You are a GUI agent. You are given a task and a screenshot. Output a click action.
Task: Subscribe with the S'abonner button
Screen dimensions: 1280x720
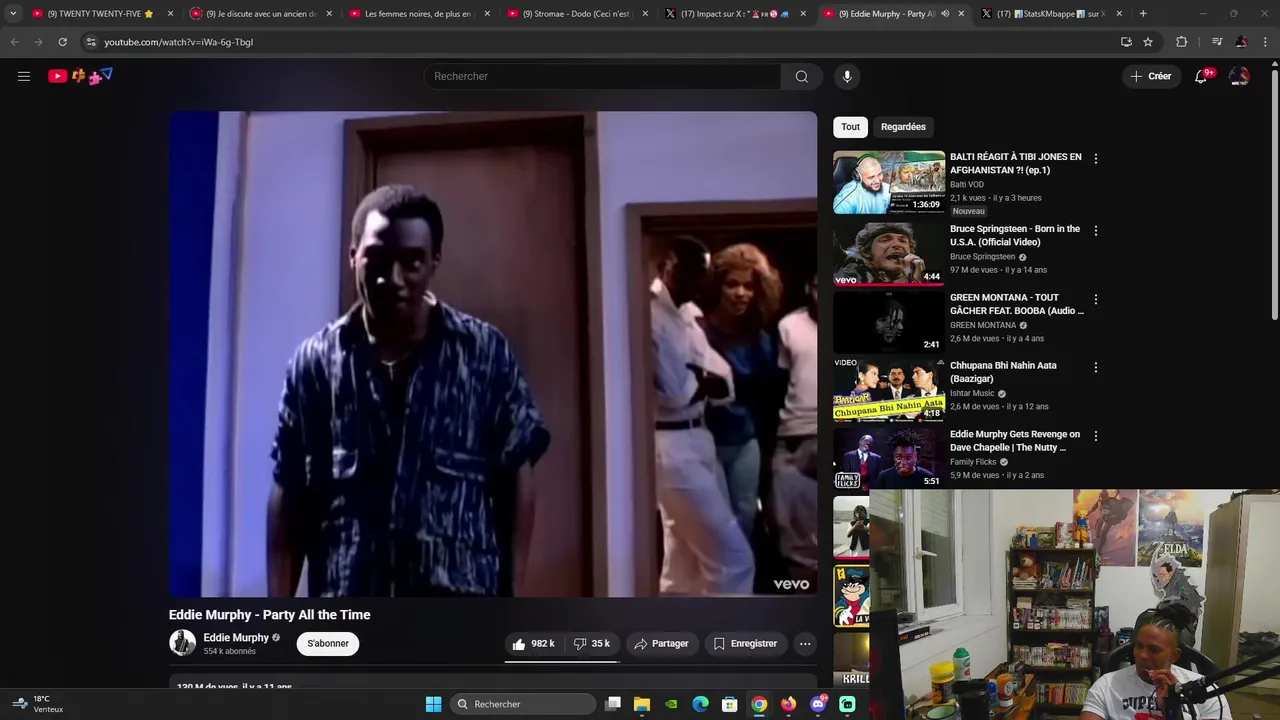(328, 643)
